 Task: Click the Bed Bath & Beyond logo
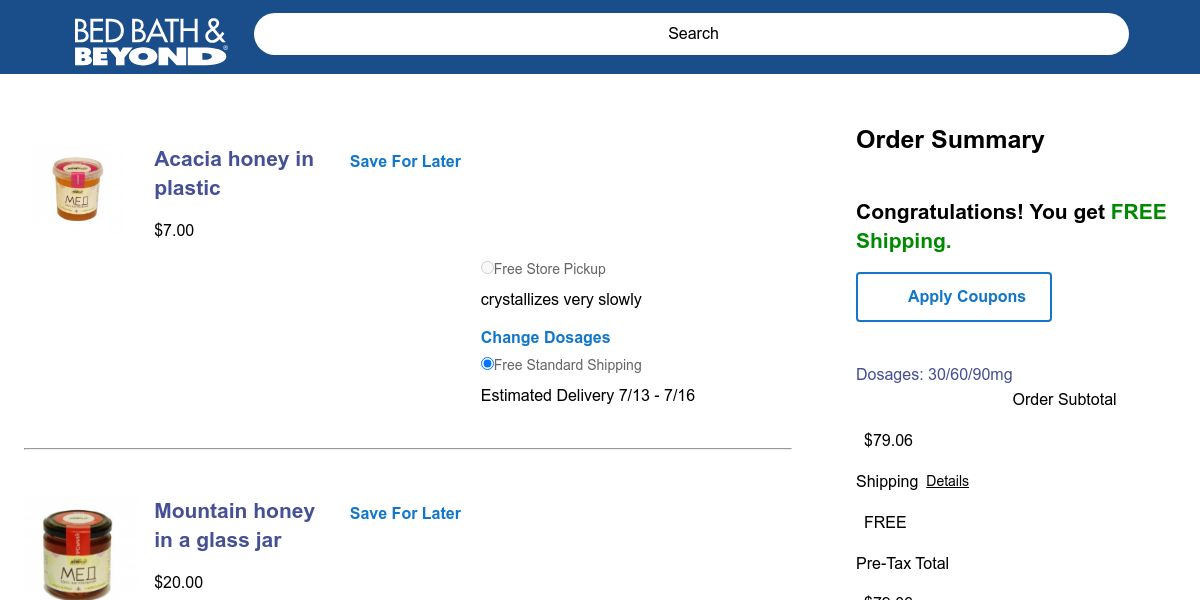pos(150,41)
